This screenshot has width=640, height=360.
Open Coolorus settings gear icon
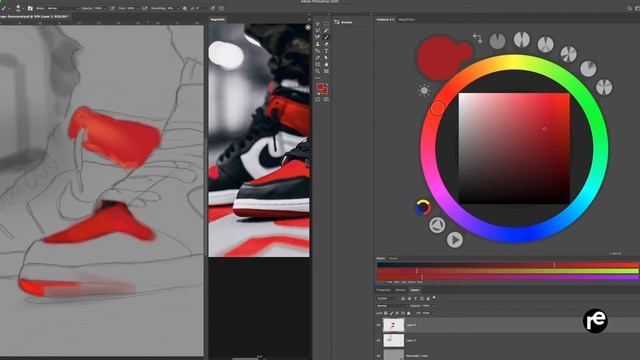(x=424, y=90)
